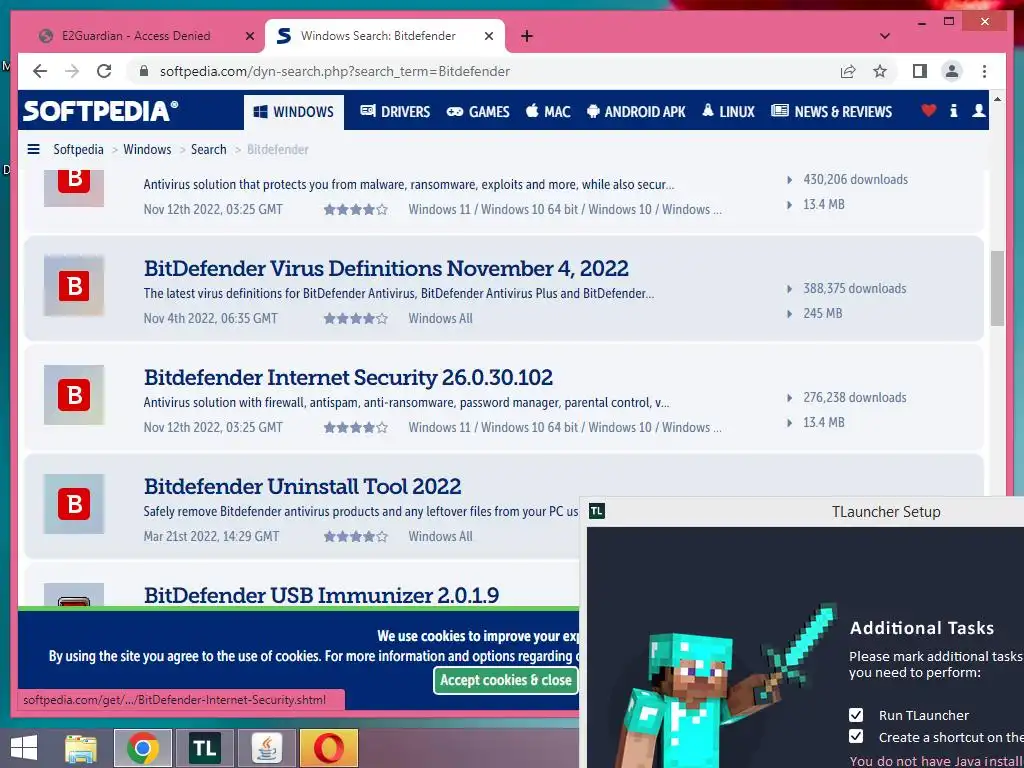
Task: Click the Nov 4th 2022, 06:35 GMT date
Action: [210, 318]
